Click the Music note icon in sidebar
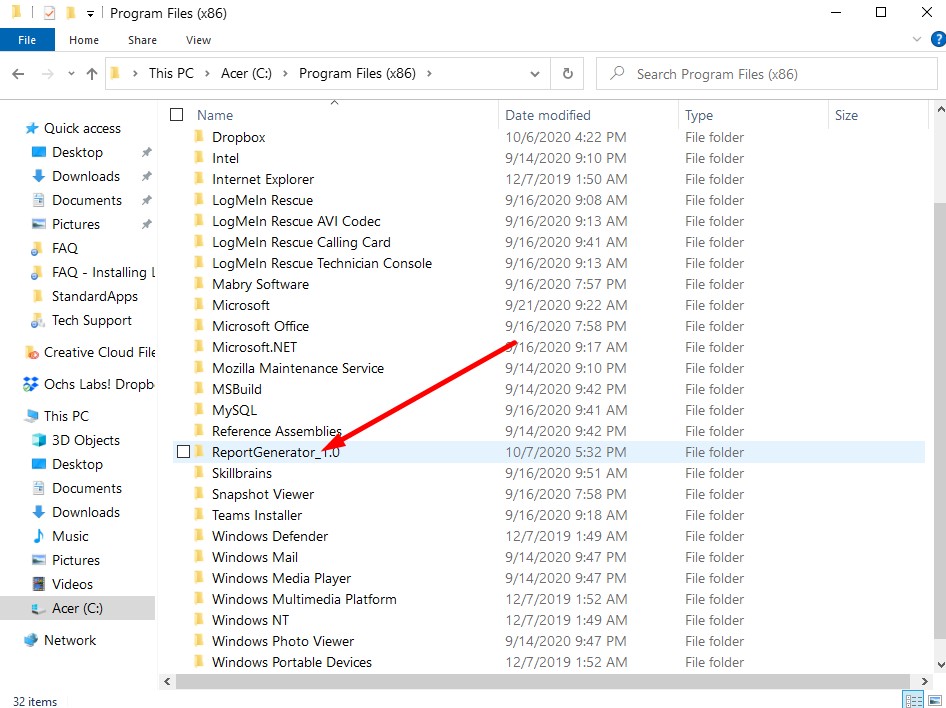The width and height of the screenshot is (946, 708). click(x=39, y=536)
